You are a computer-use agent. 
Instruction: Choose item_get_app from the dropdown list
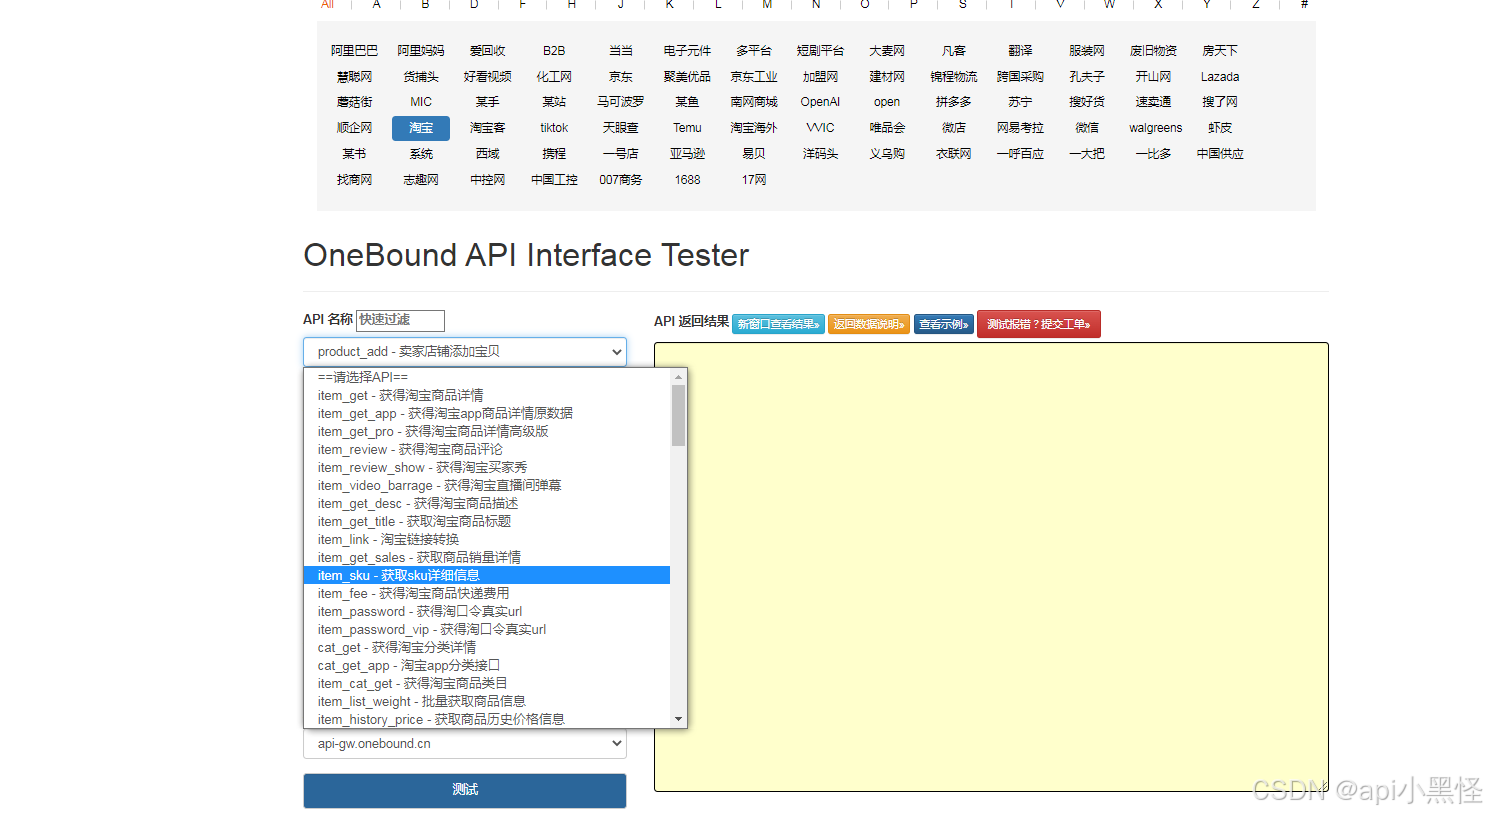[487, 413]
